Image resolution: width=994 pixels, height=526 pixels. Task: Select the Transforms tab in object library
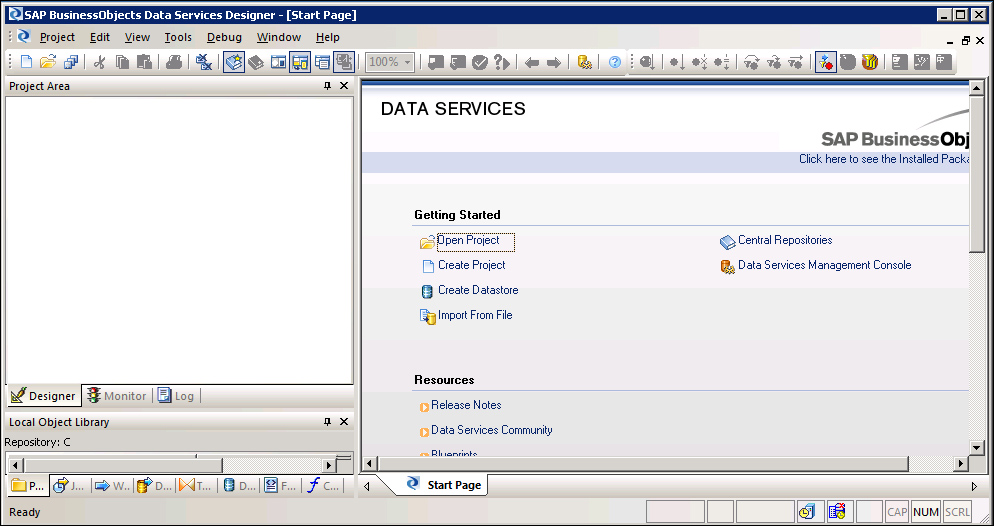195,486
